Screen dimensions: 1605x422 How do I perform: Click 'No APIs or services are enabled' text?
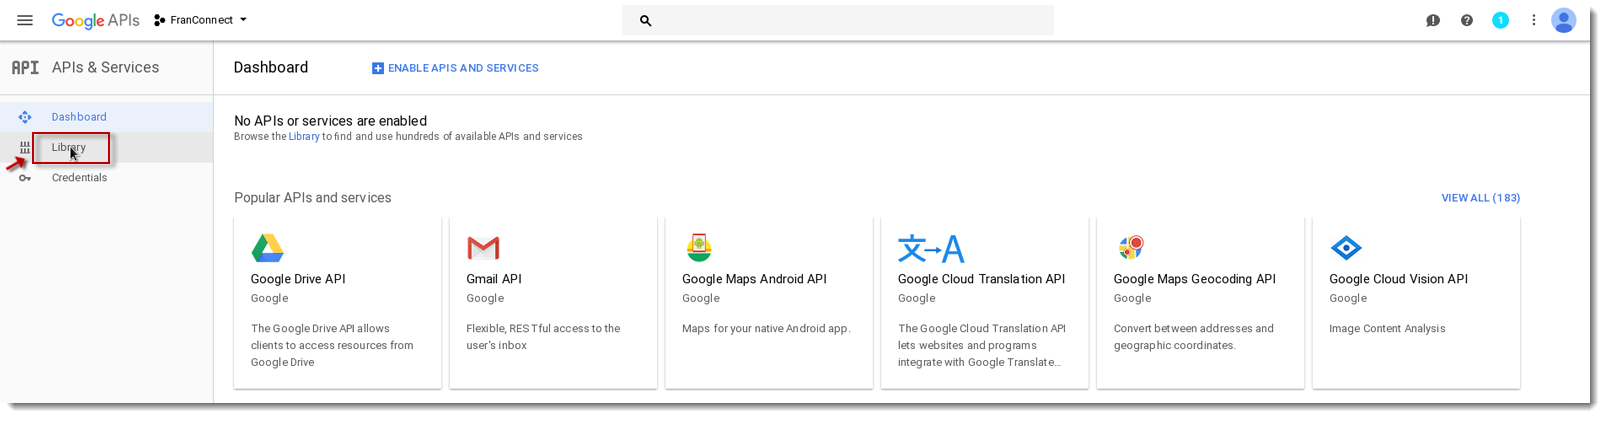tap(330, 121)
